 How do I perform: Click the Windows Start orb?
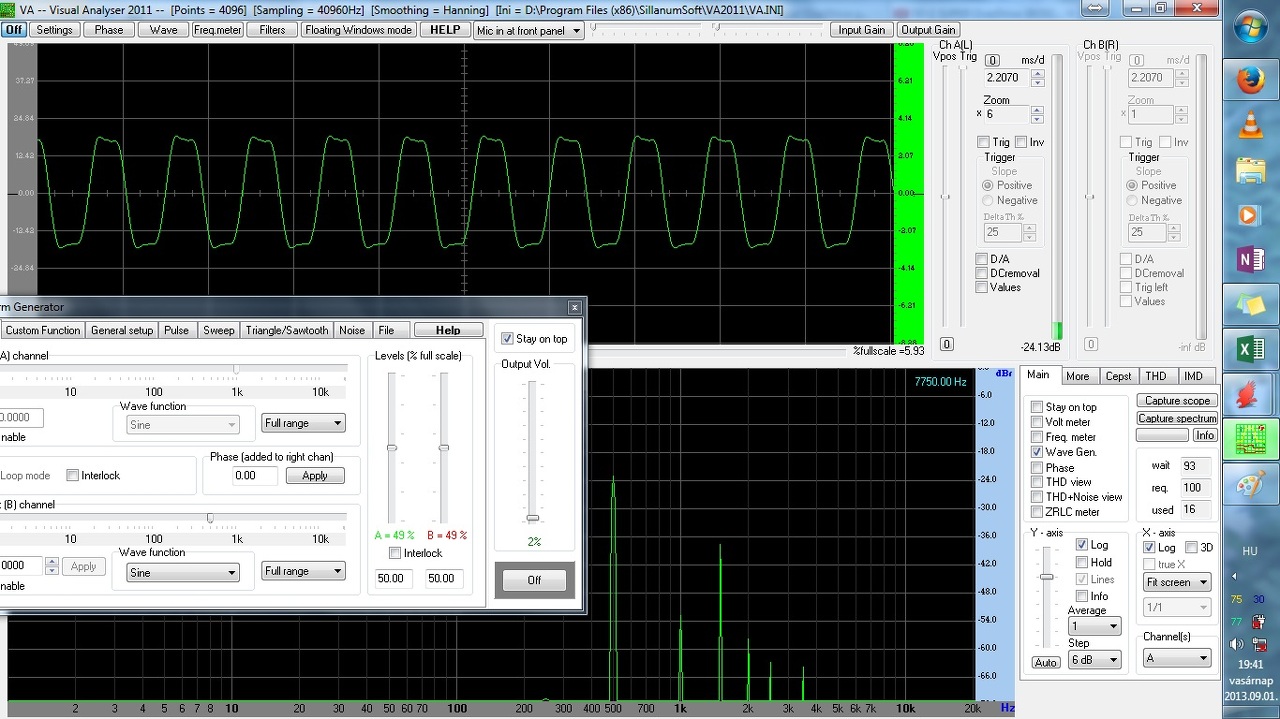coord(1250,28)
